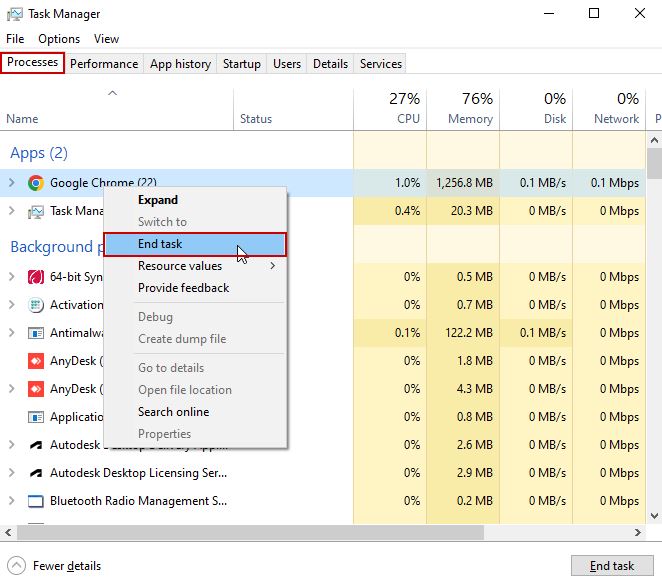Choose End task in the context menu
The width and height of the screenshot is (662, 585).
(195, 244)
